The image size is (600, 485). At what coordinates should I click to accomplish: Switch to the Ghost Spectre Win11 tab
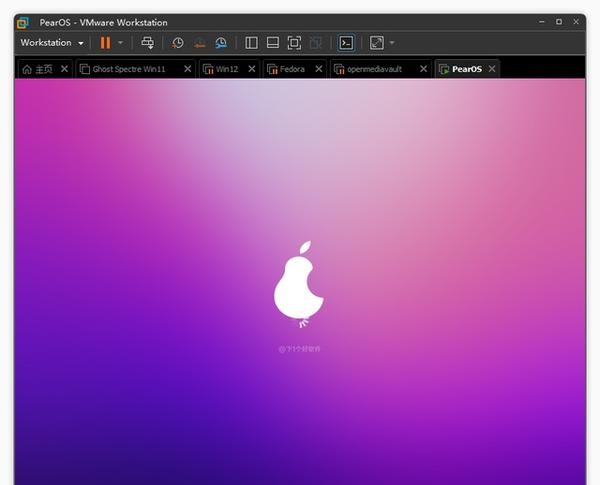[x=128, y=69]
